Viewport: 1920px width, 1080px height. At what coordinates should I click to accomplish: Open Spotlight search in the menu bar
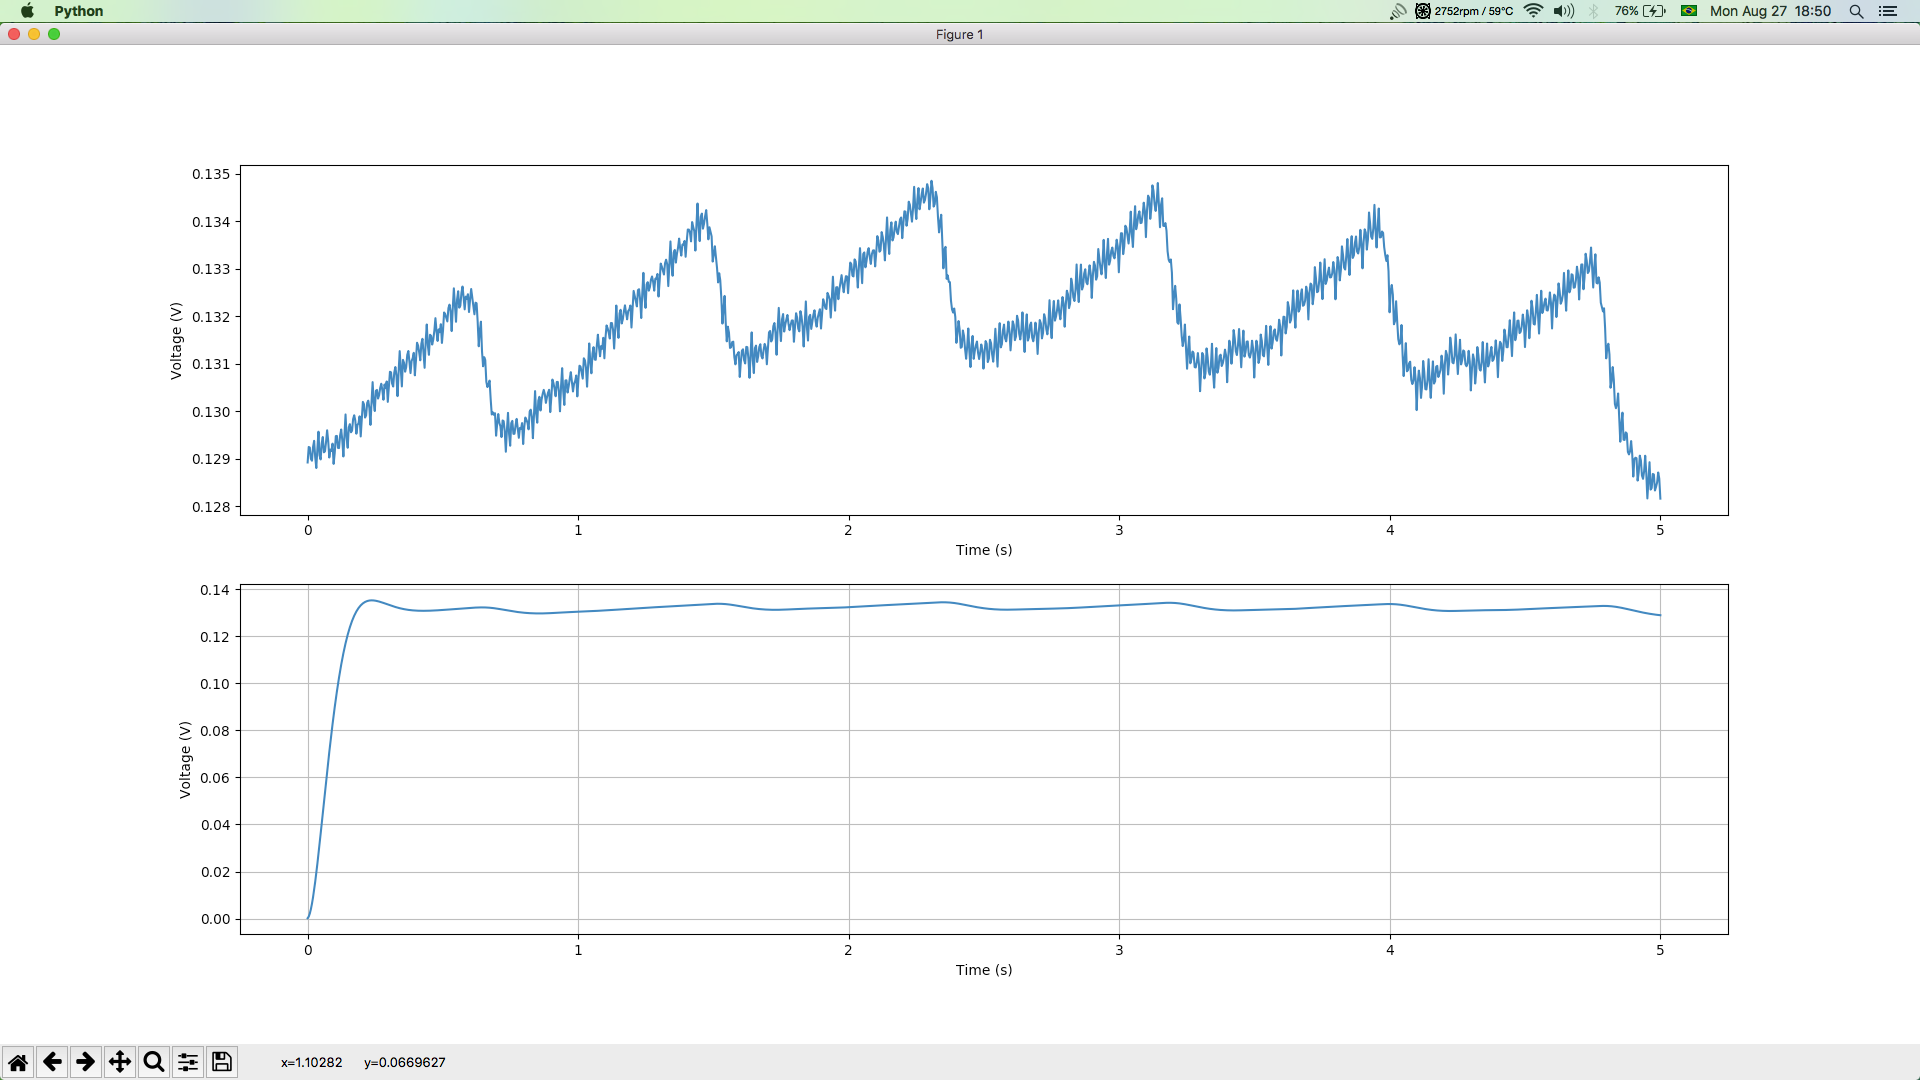[x=1856, y=11]
